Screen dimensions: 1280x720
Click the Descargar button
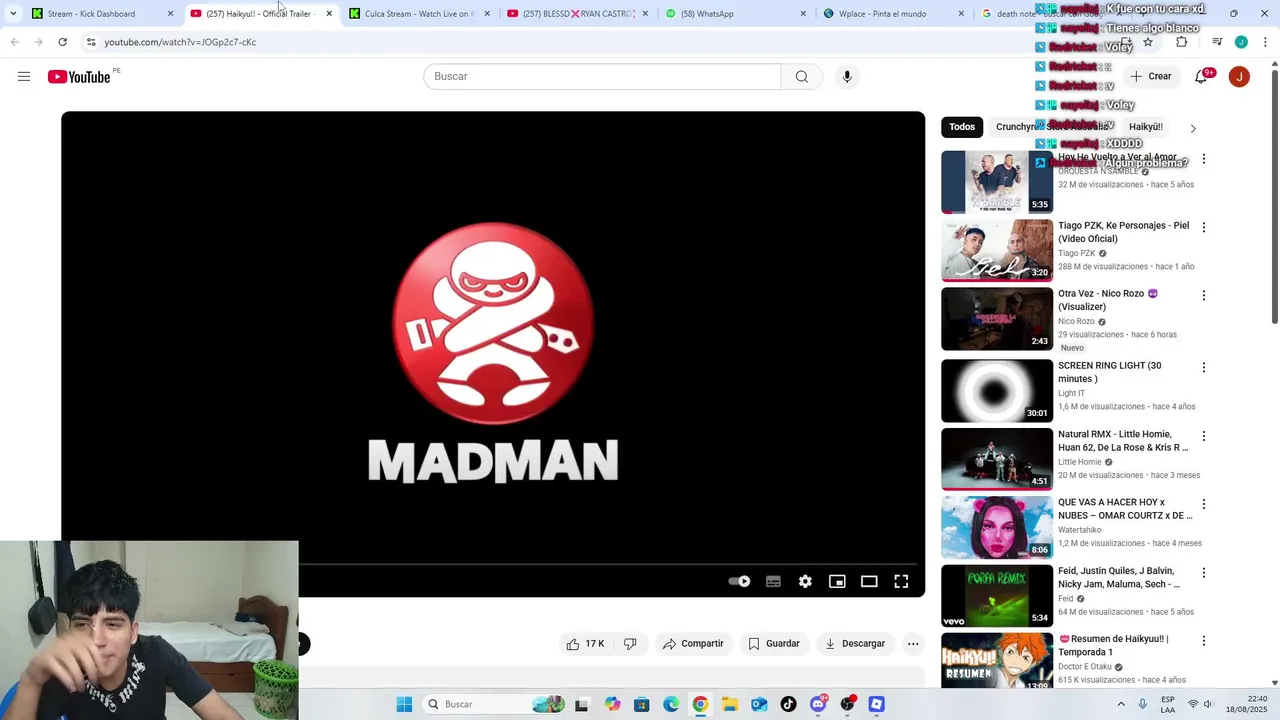(855, 644)
